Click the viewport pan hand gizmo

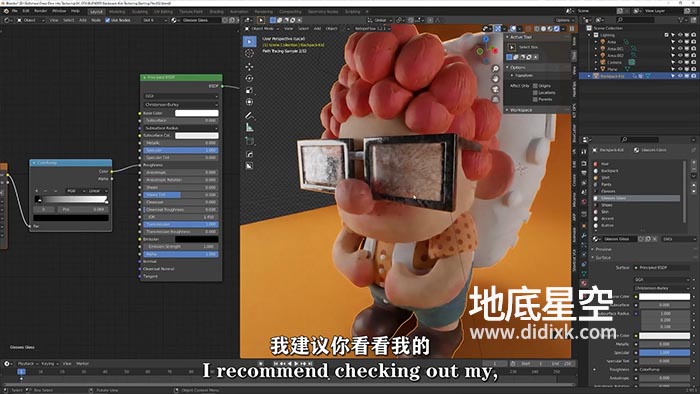pos(495,79)
